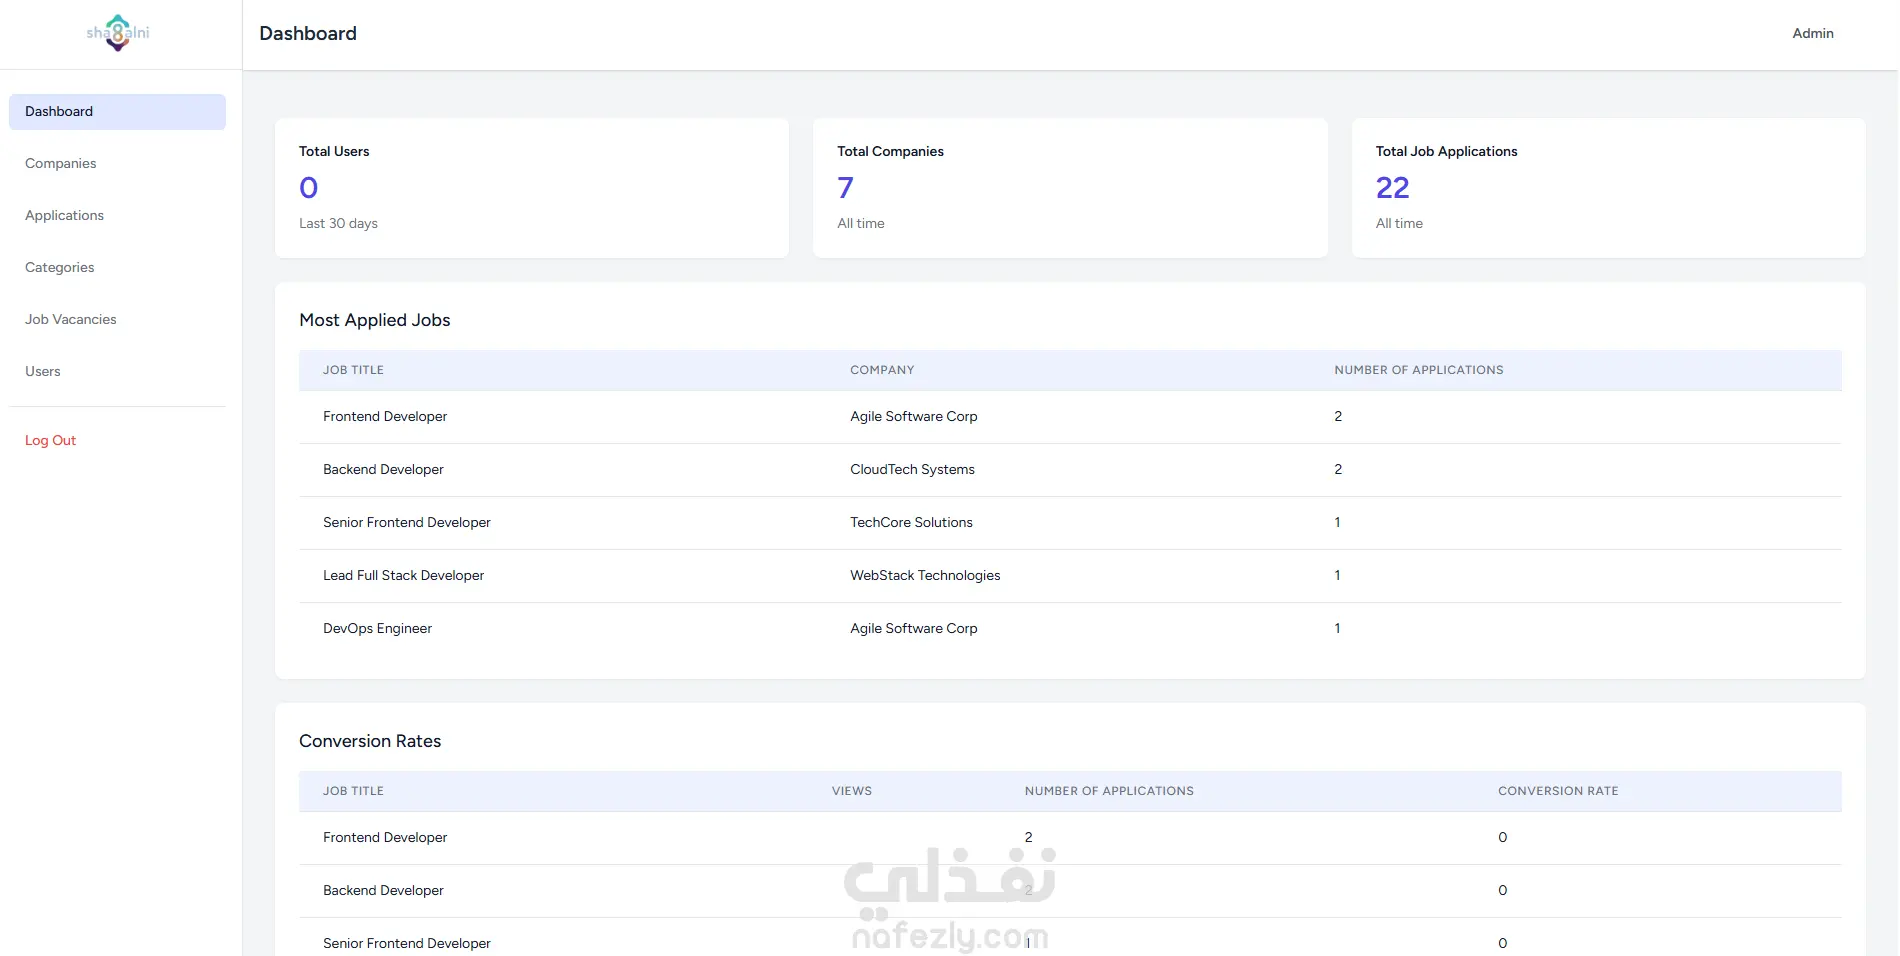Click the Log Out link
Viewport: 1900px width, 956px height.
pos(51,441)
